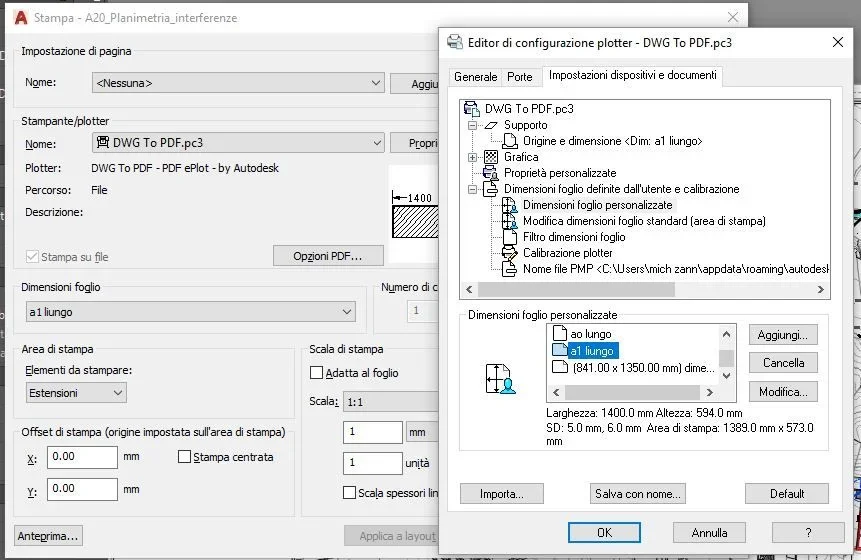
Task: Select 'Calibrazione plotter' tree row
Action: coord(567,253)
